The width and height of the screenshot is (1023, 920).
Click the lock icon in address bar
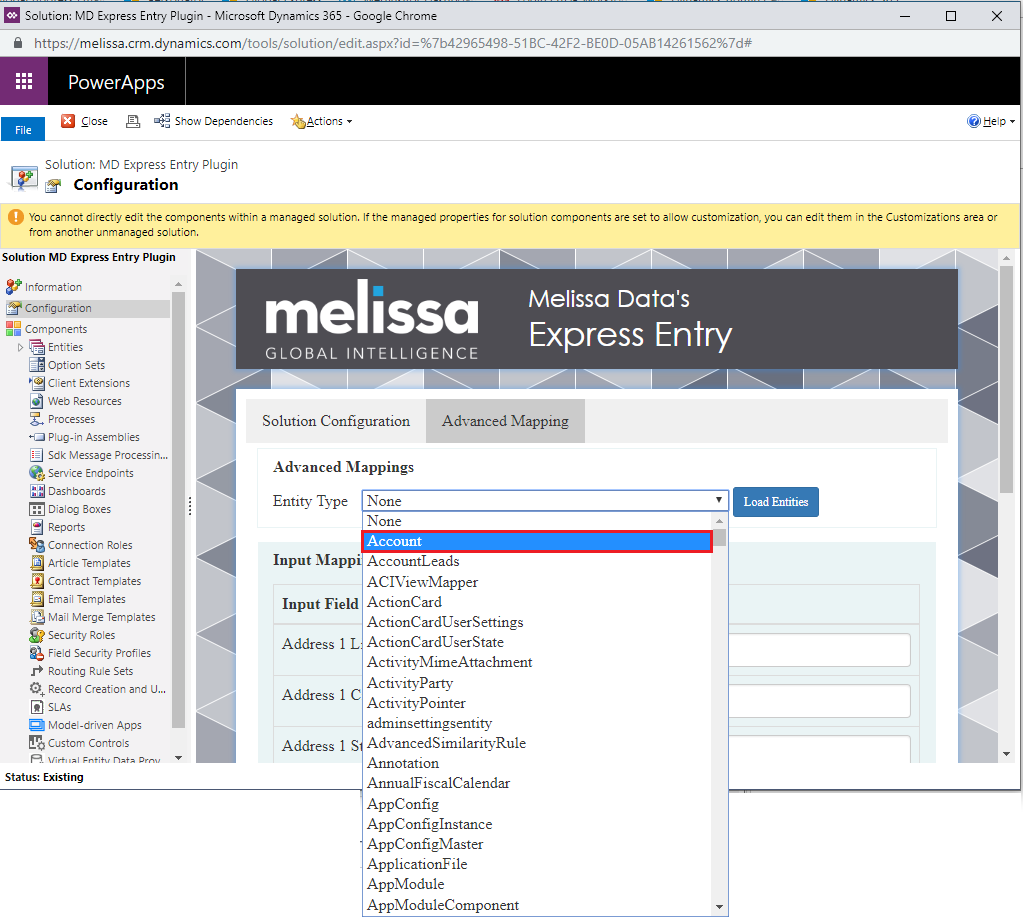pos(18,42)
